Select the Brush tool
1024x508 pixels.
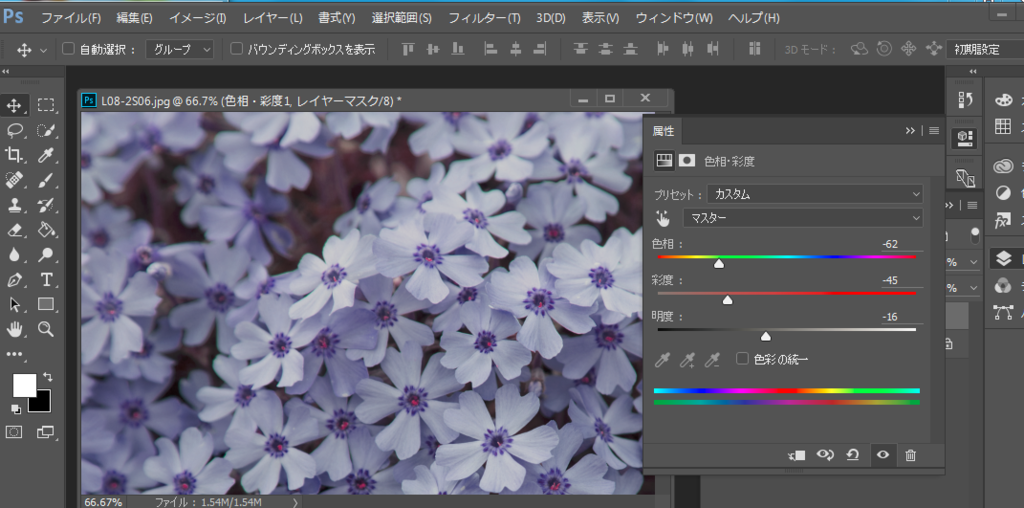click(46, 180)
